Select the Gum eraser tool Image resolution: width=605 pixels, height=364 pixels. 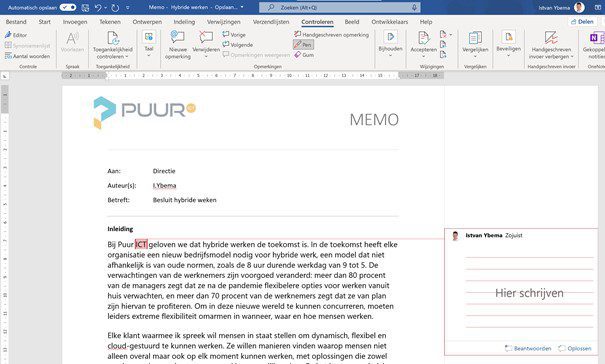(304, 55)
